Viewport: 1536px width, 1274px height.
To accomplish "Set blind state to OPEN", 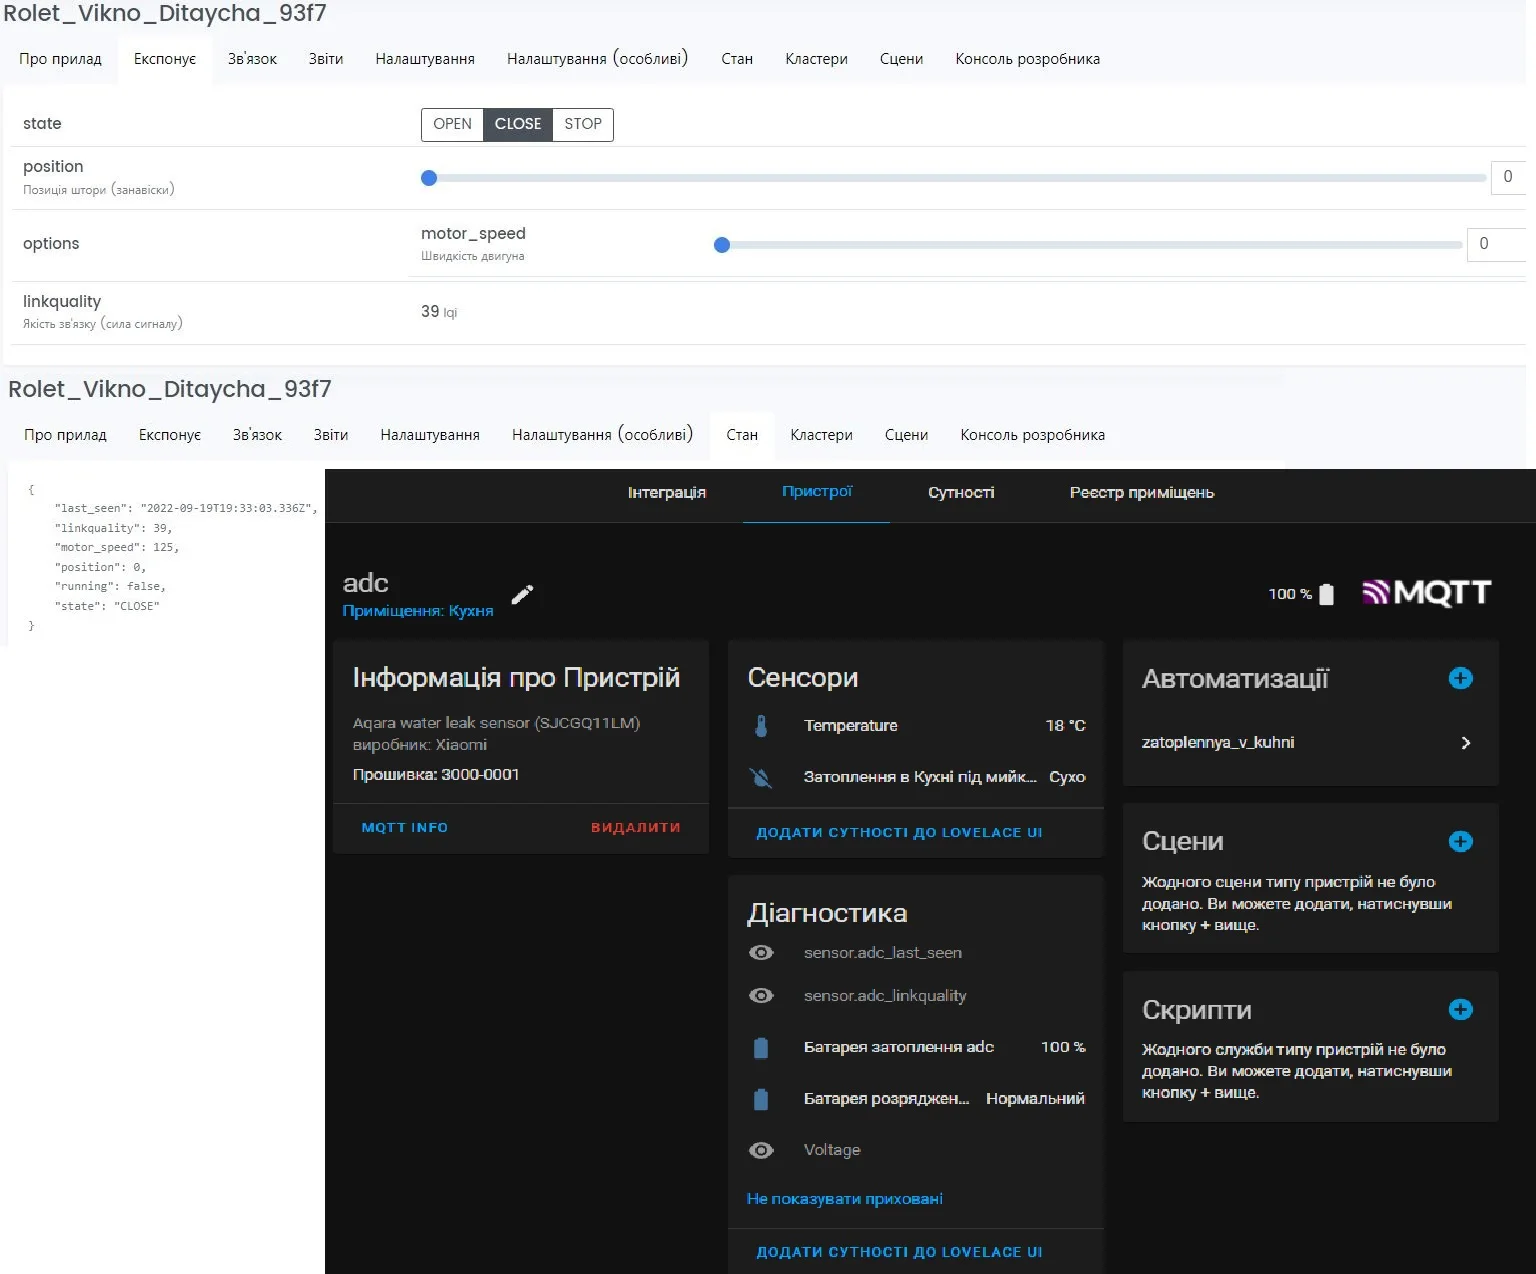I will click(x=452, y=124).
